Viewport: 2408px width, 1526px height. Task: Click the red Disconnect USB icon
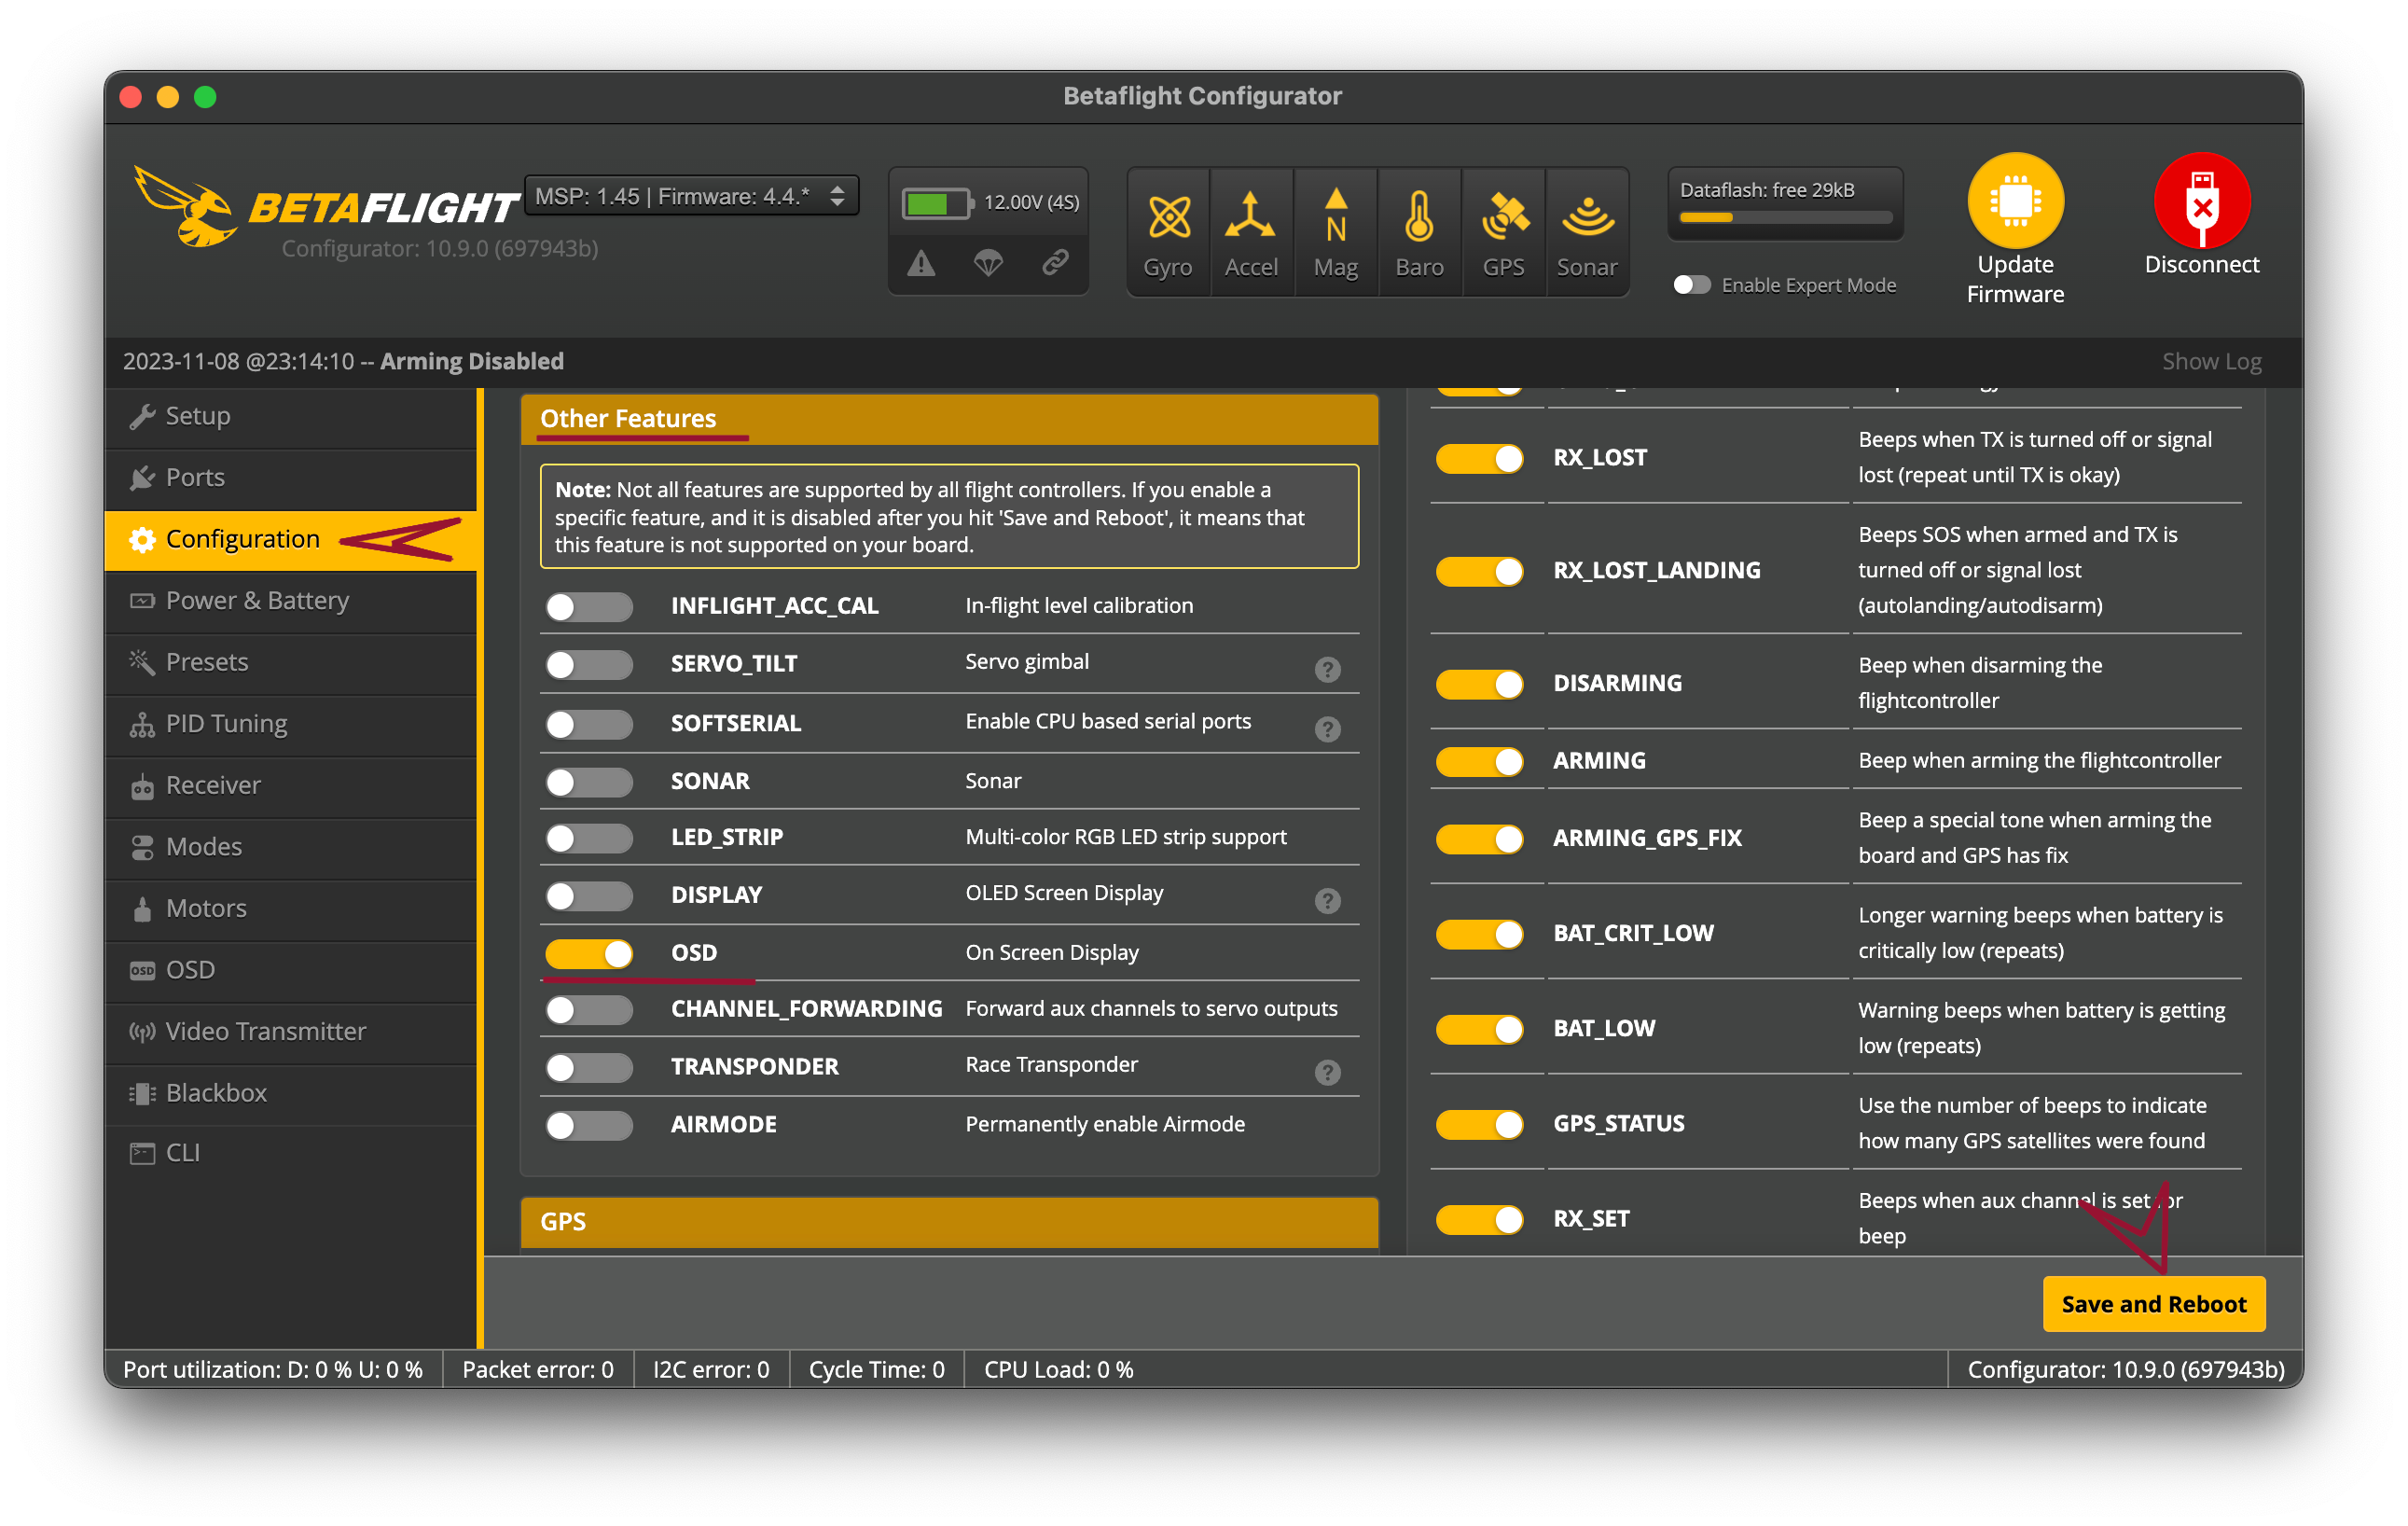(2201, 201)
